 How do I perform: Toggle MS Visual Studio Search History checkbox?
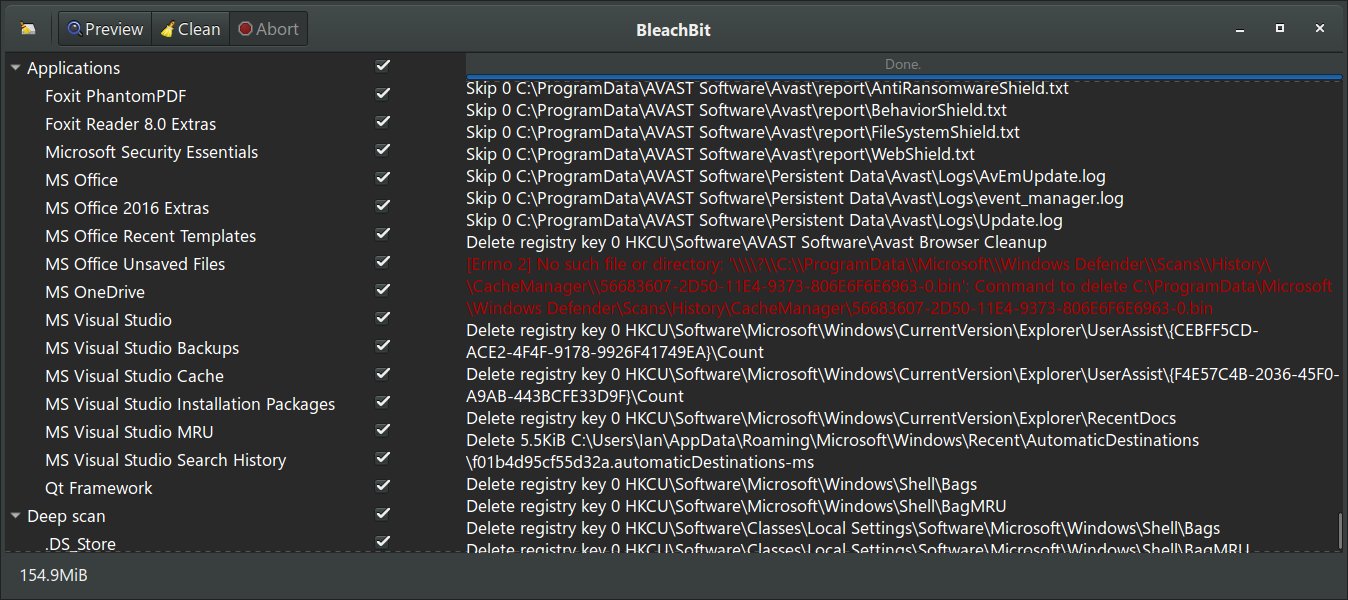click(x=383, y=458)
